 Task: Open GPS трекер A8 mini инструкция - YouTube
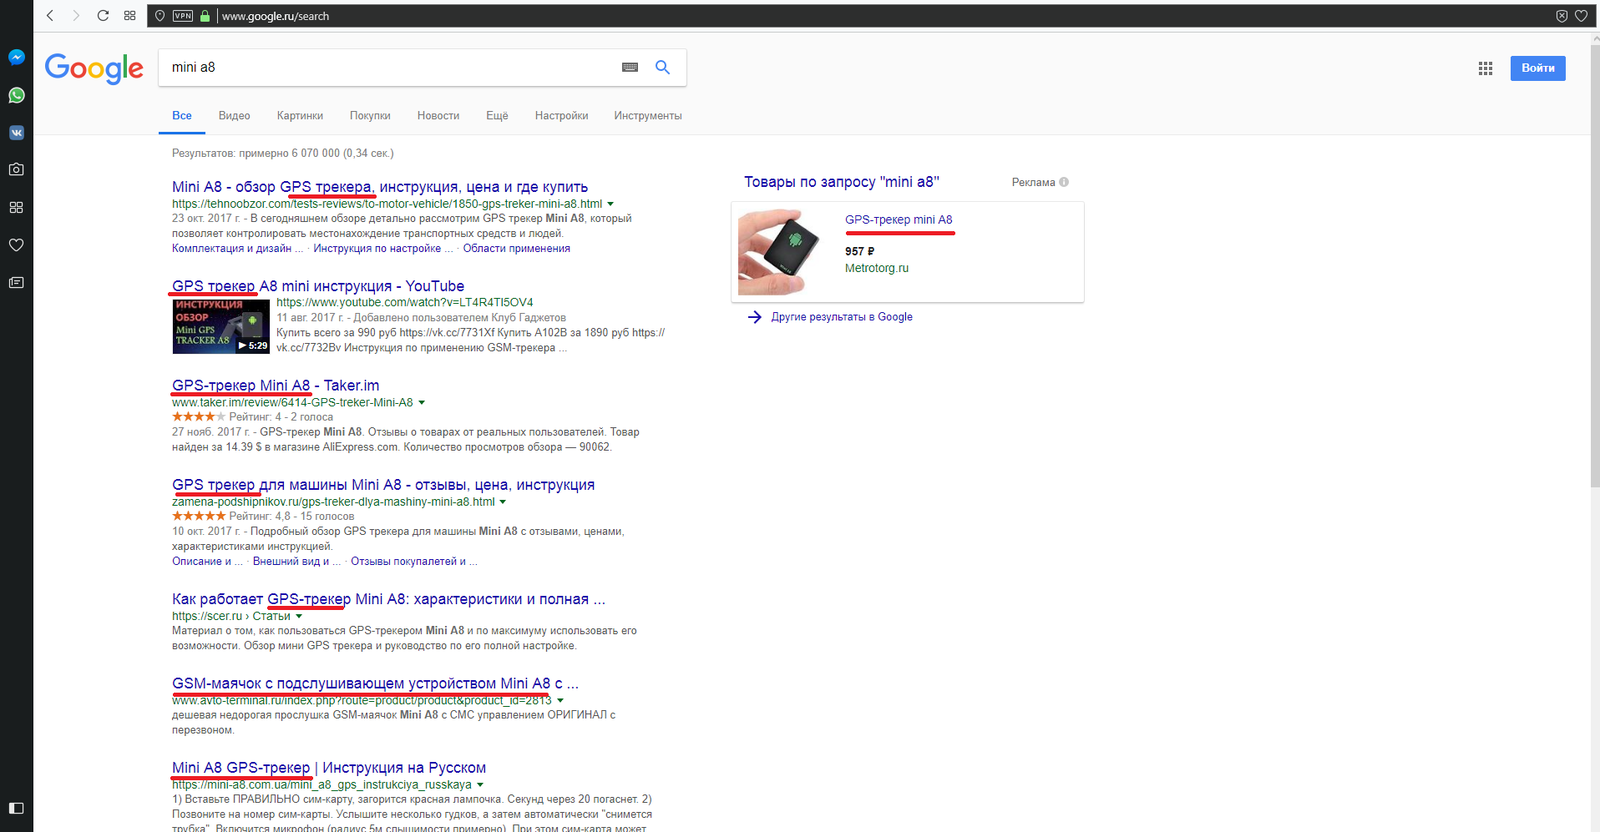(318, 286)
